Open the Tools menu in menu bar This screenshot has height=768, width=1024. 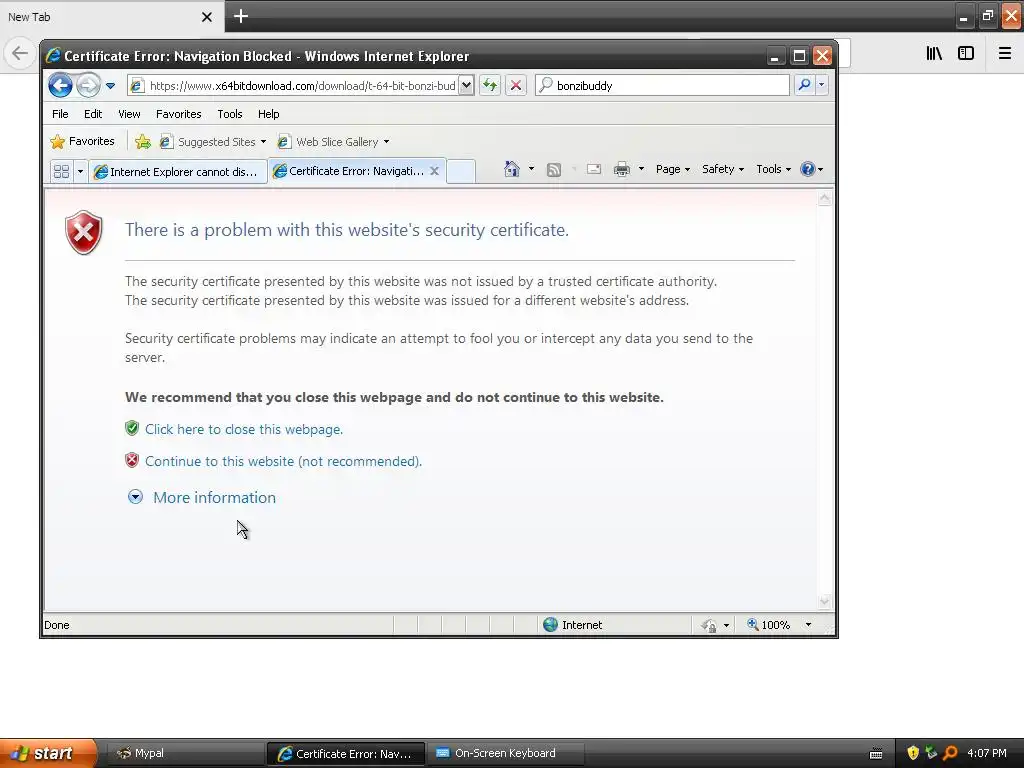pos(230,114)
